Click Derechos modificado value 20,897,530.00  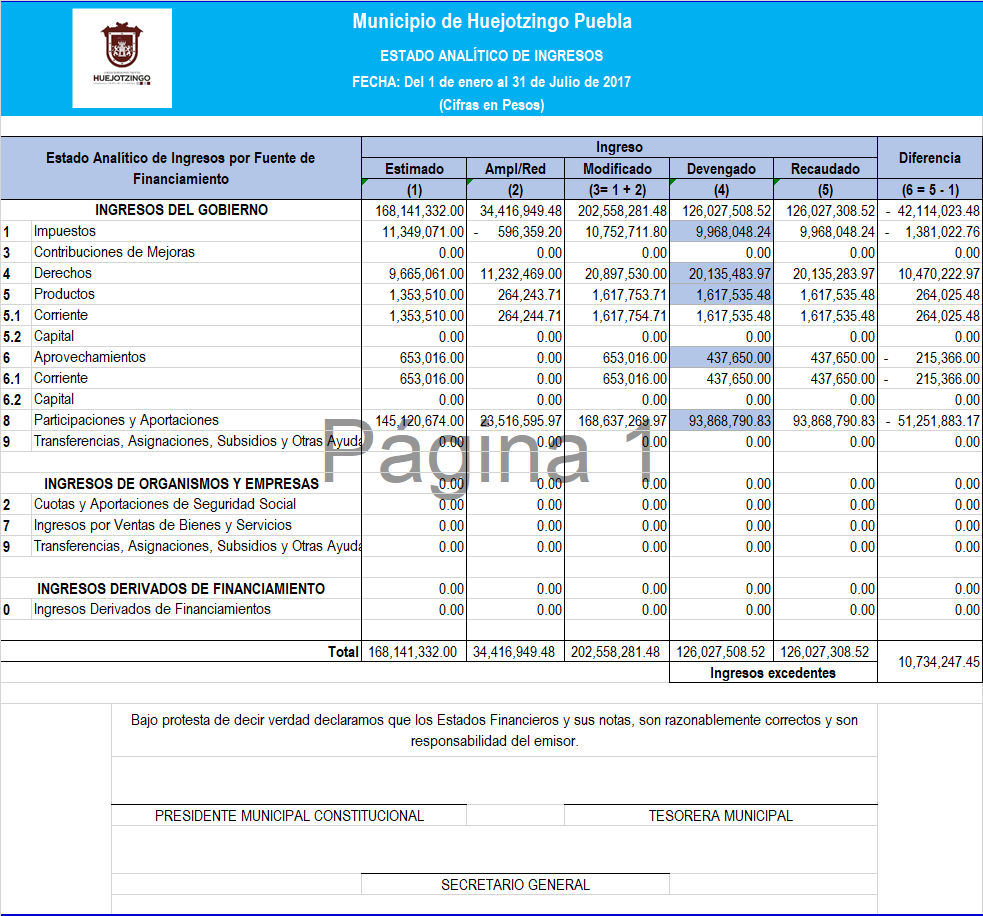click(626, 274)
